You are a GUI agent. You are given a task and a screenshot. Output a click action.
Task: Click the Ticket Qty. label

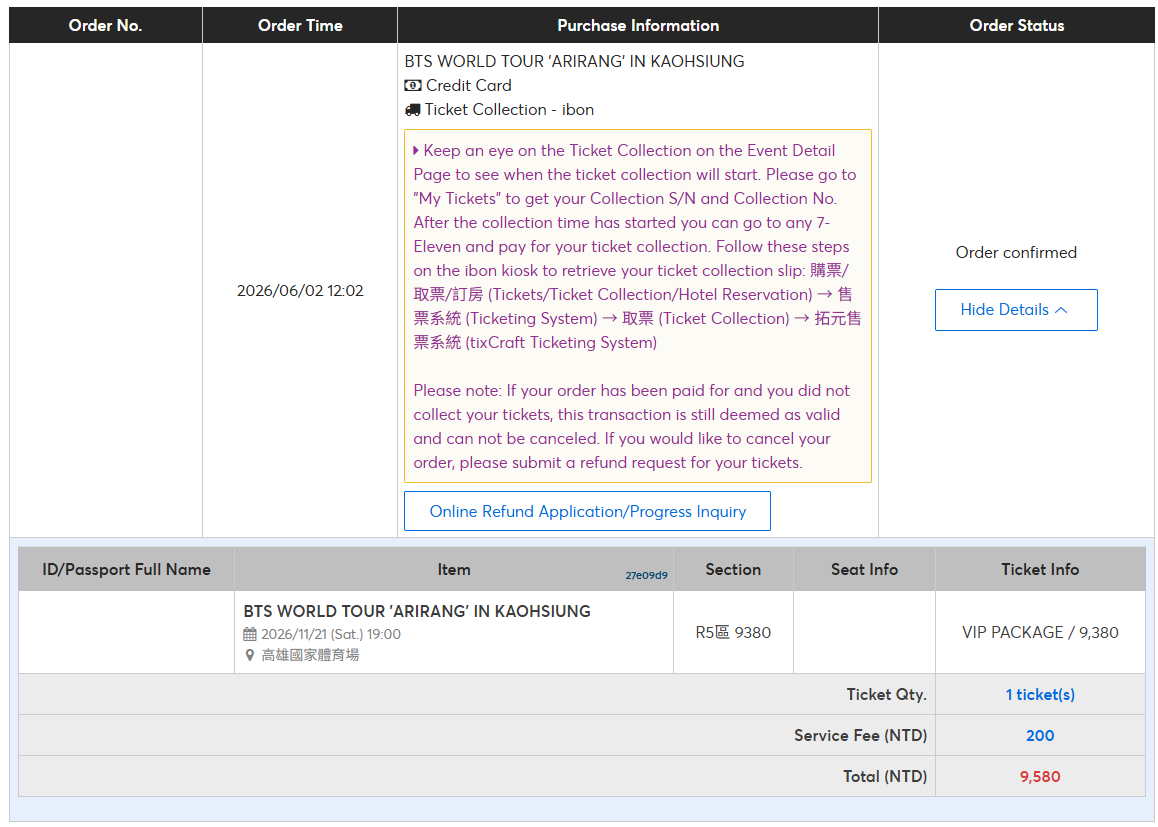pos(886,695)
